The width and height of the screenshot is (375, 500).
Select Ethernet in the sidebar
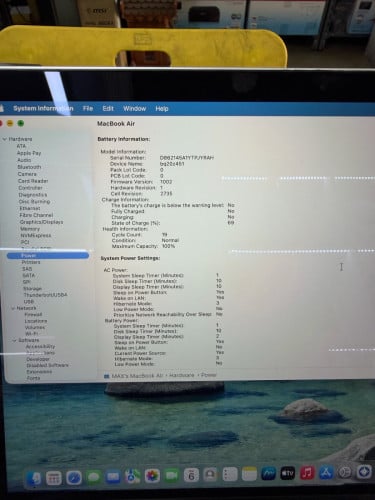tap(30, 208)
